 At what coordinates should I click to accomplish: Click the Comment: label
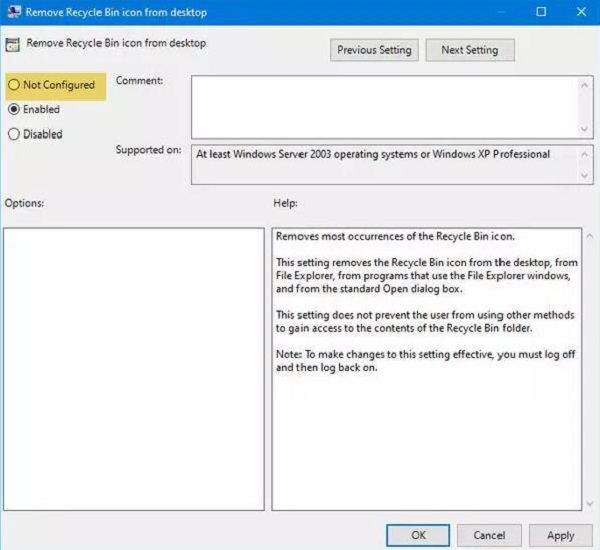pos(139,81)
